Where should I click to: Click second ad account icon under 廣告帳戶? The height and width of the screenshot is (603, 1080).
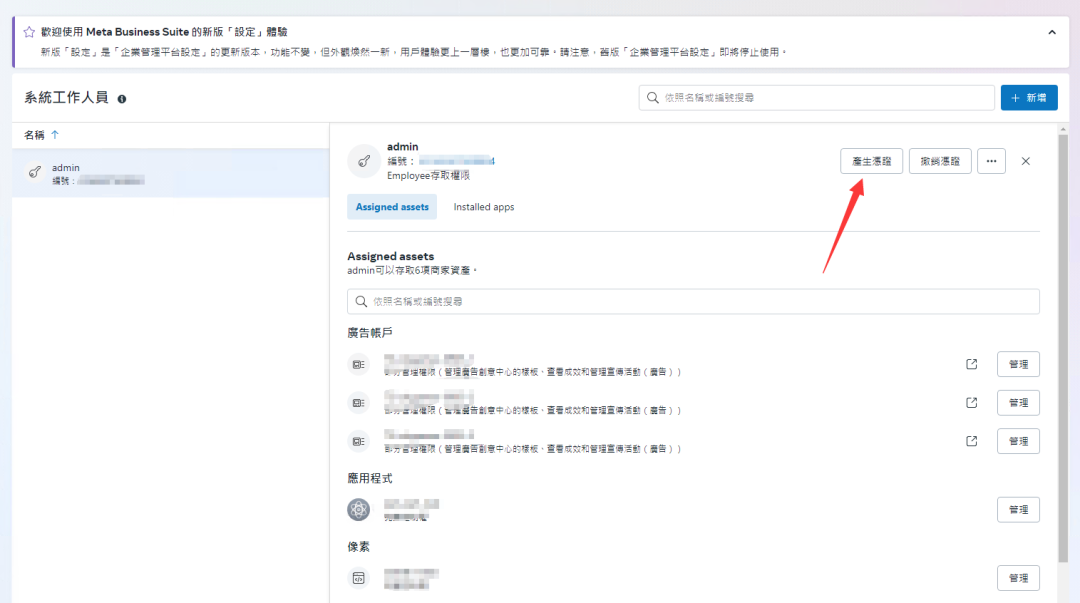coord(358,403)
